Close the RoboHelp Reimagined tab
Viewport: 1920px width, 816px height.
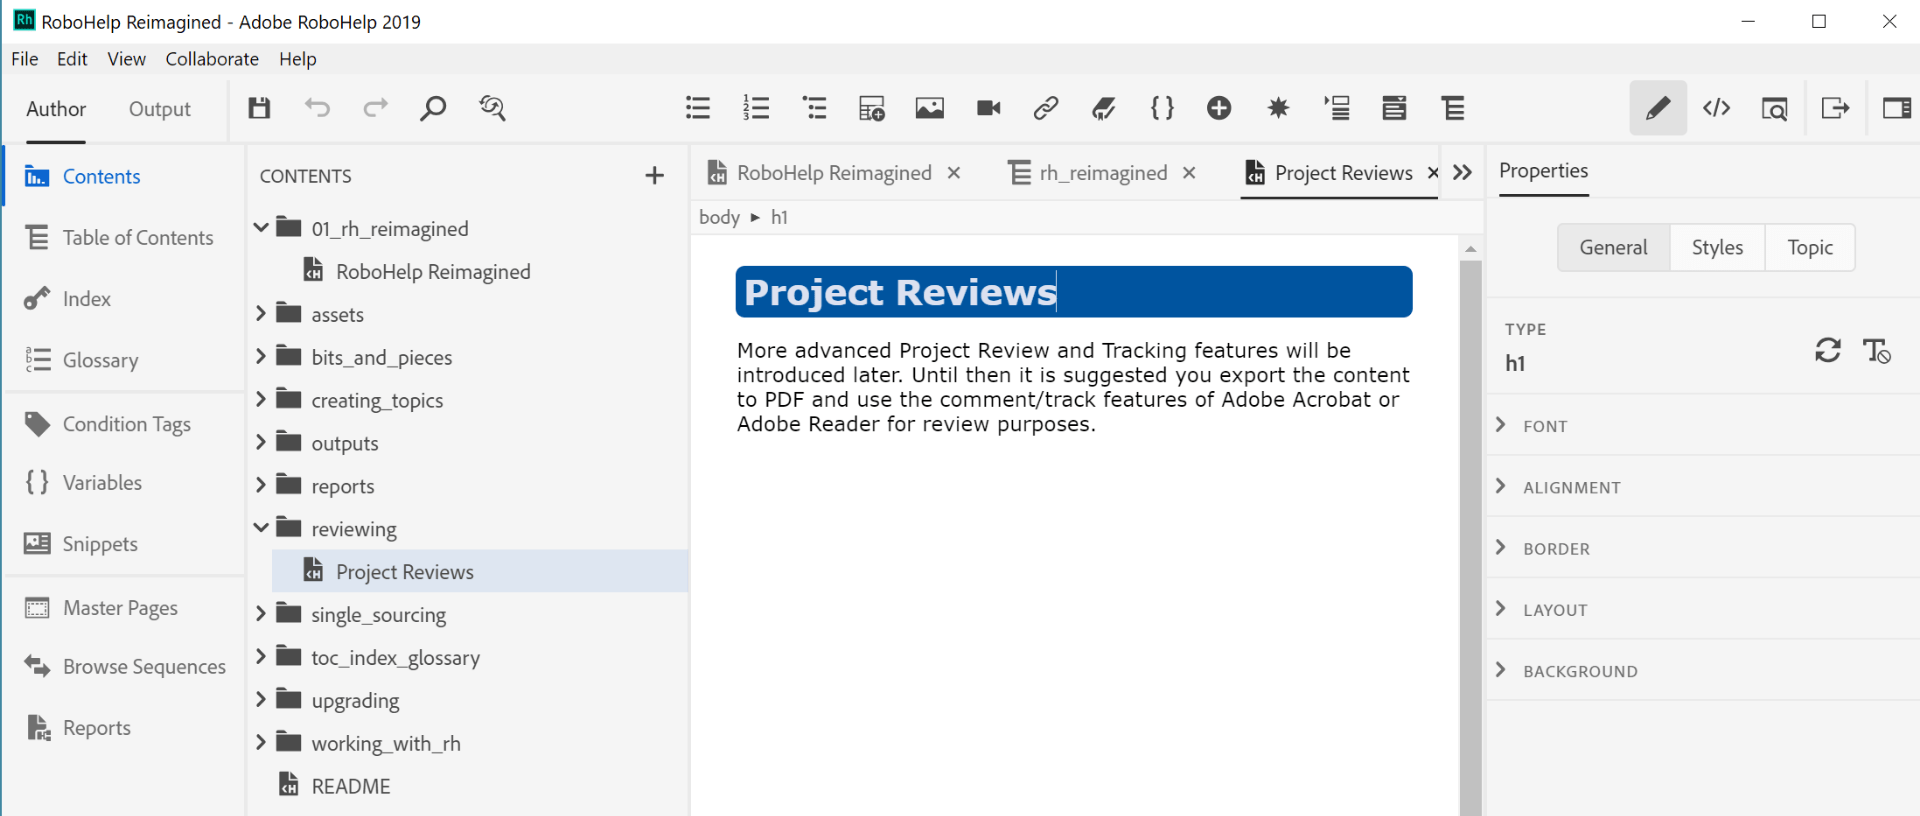tap(954, 173)
